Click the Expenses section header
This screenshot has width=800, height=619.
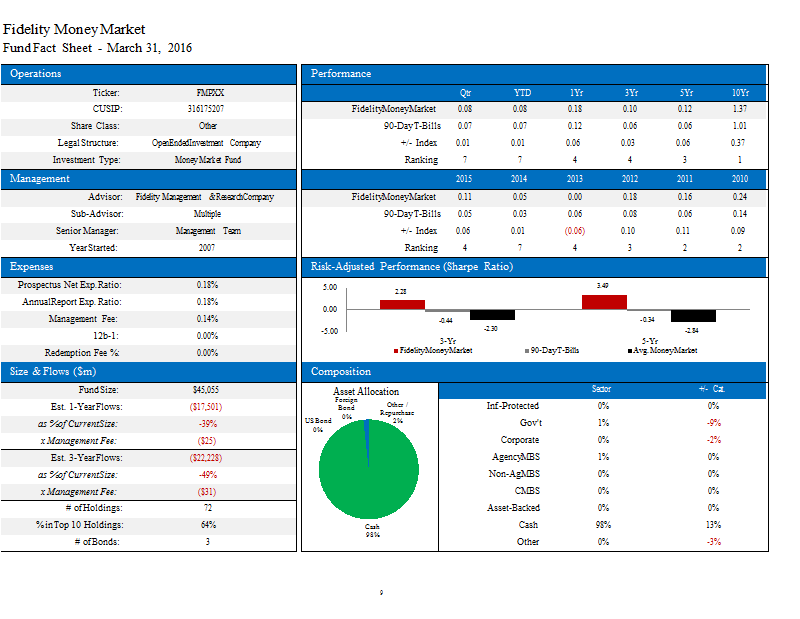(148, 267)
